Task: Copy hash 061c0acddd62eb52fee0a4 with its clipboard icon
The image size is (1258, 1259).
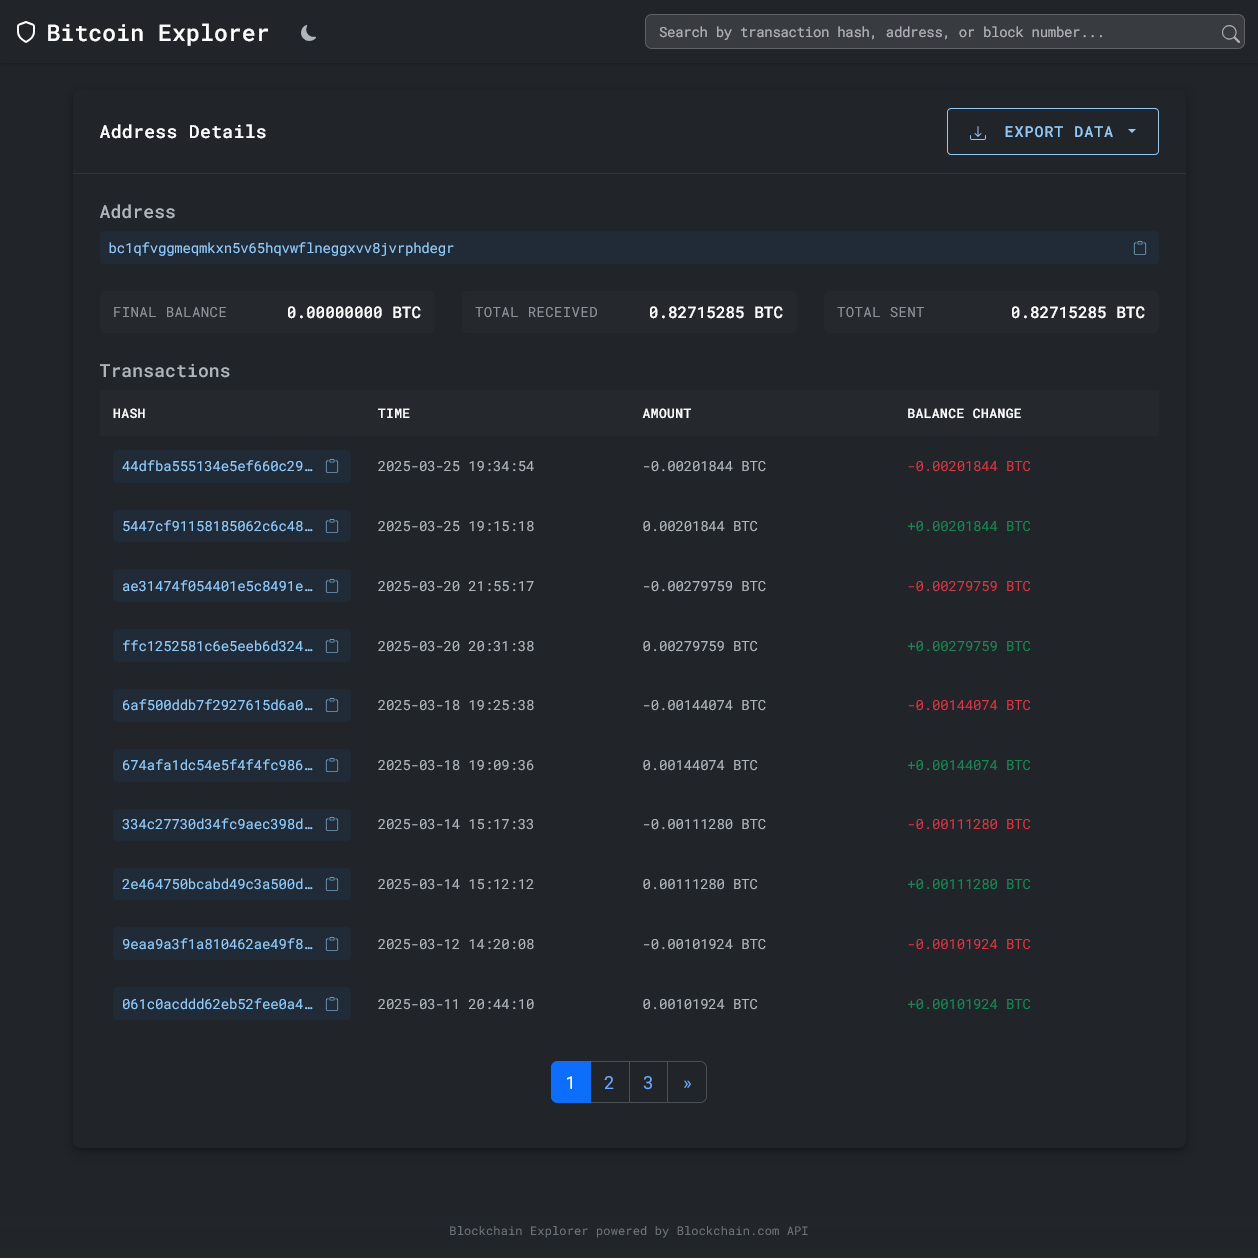Action: (x=332, y=1004)
